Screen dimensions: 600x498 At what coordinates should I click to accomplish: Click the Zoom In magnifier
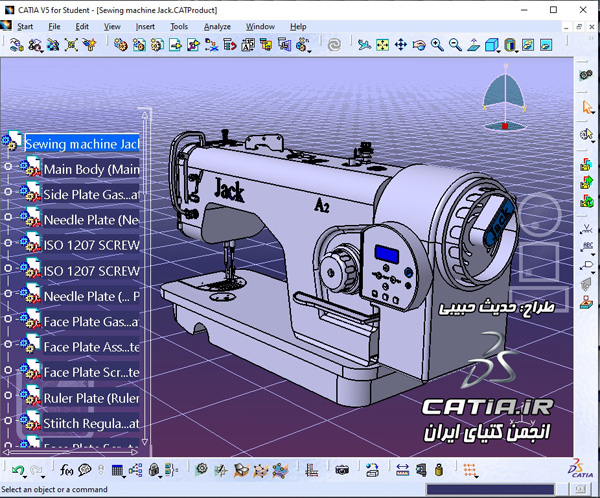pyautogui.click(x=437, y=45)
